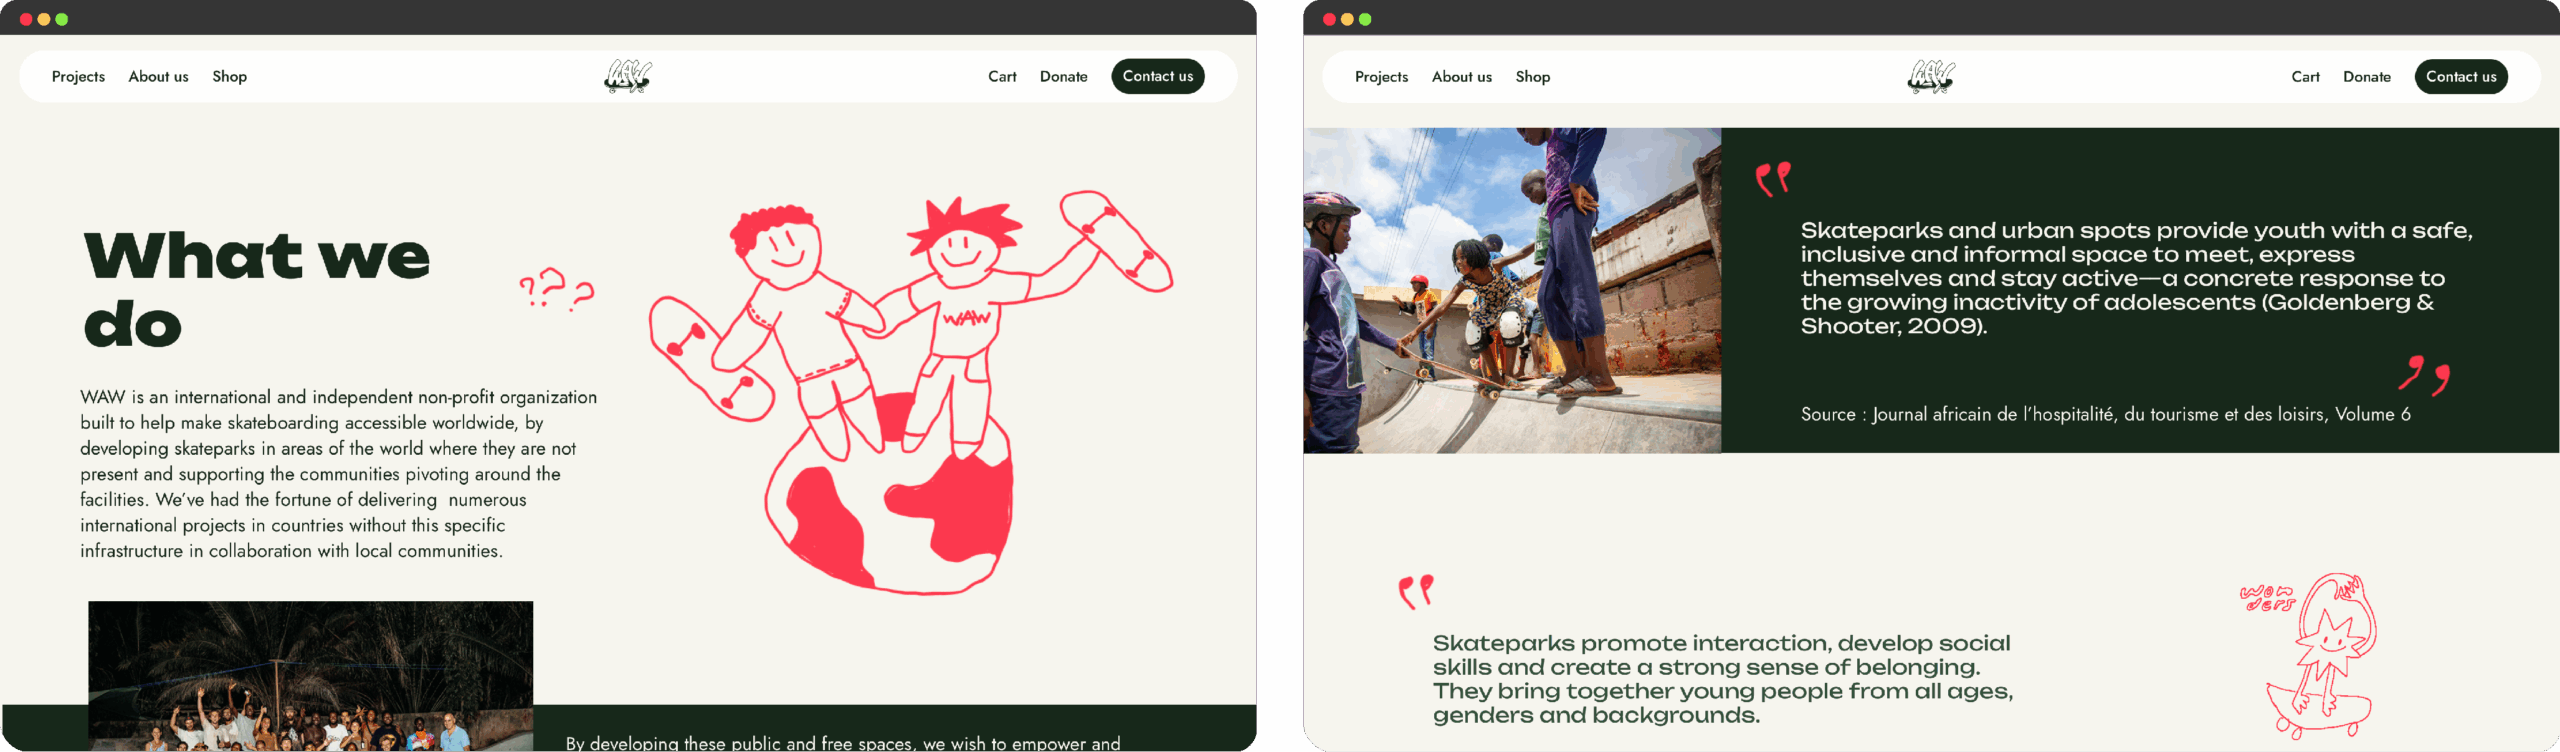The width and height of the screenshot is (2560, 752).
Task: Open Shop in left window navbar
Action: click(229, 77)
